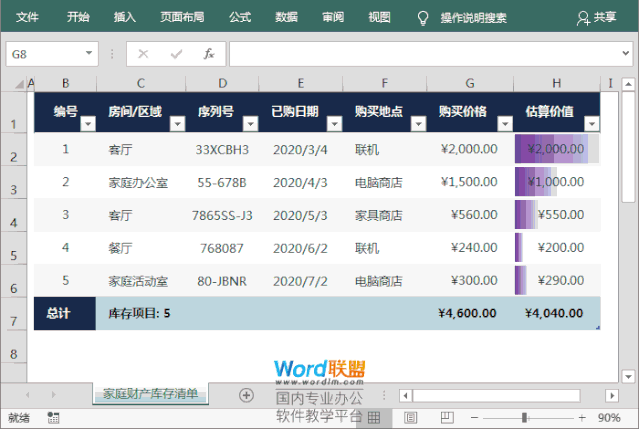Click zoom out minus button
Image resolution: width=639 pixels, height=429 pixels.
point(474,418)
